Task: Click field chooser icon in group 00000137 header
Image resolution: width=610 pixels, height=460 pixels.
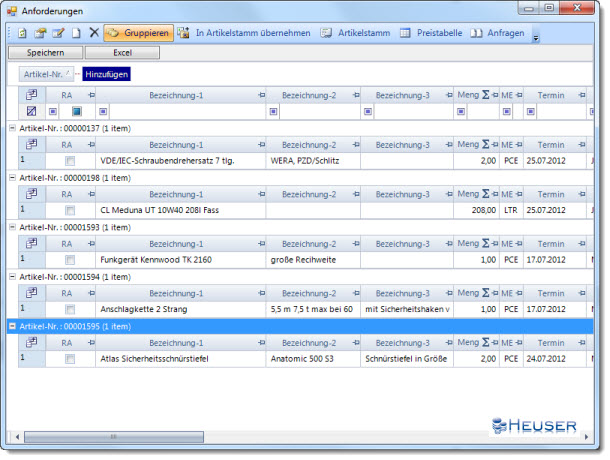Action: click(32, 145)
